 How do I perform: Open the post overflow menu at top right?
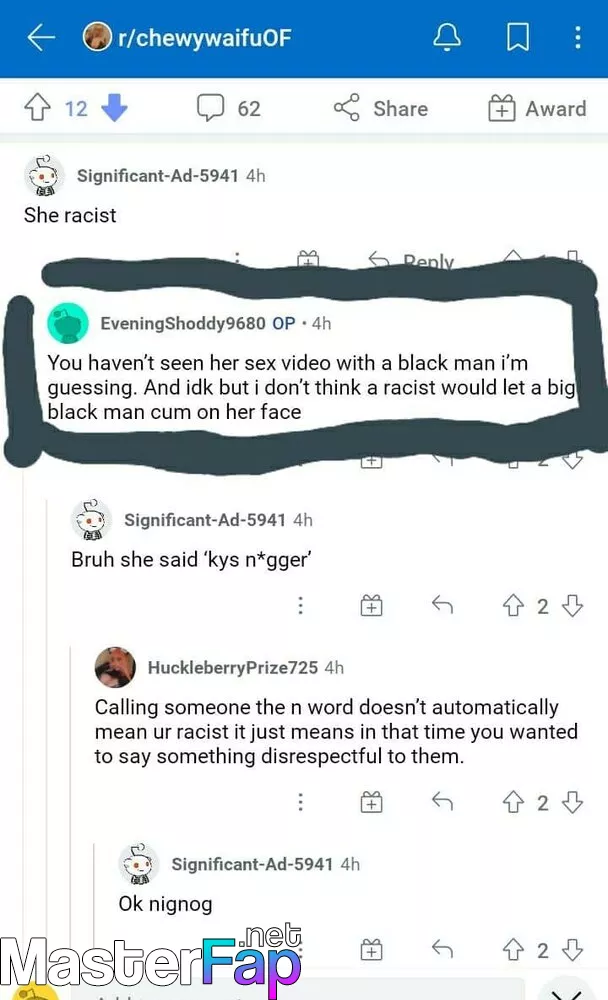point(577,38)
